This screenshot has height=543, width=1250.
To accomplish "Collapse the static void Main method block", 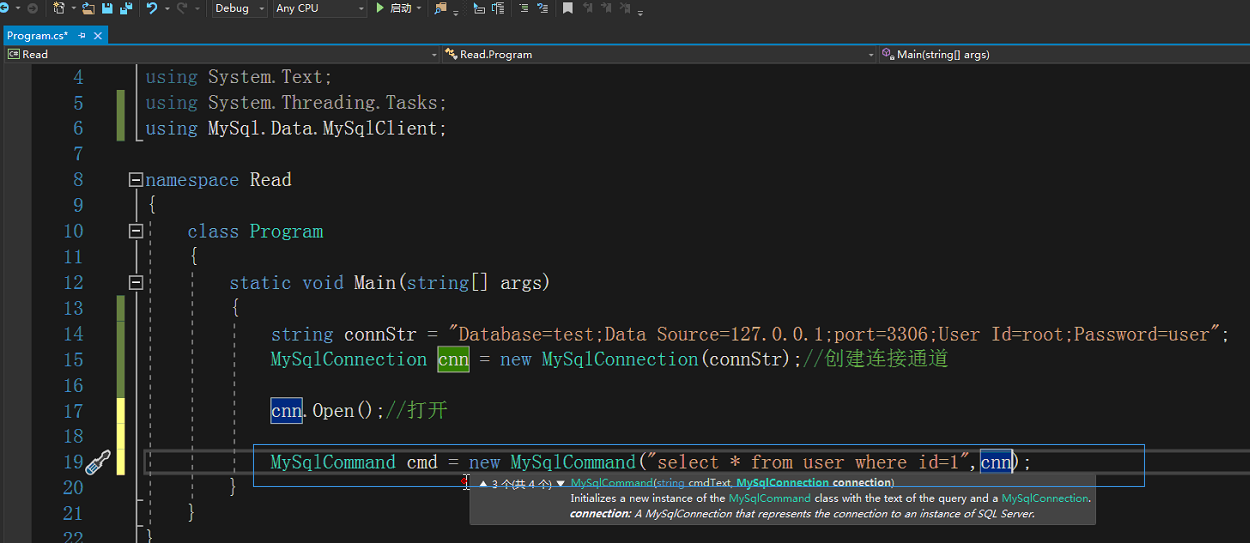I will pyautogui.click(x=136, y=283).
